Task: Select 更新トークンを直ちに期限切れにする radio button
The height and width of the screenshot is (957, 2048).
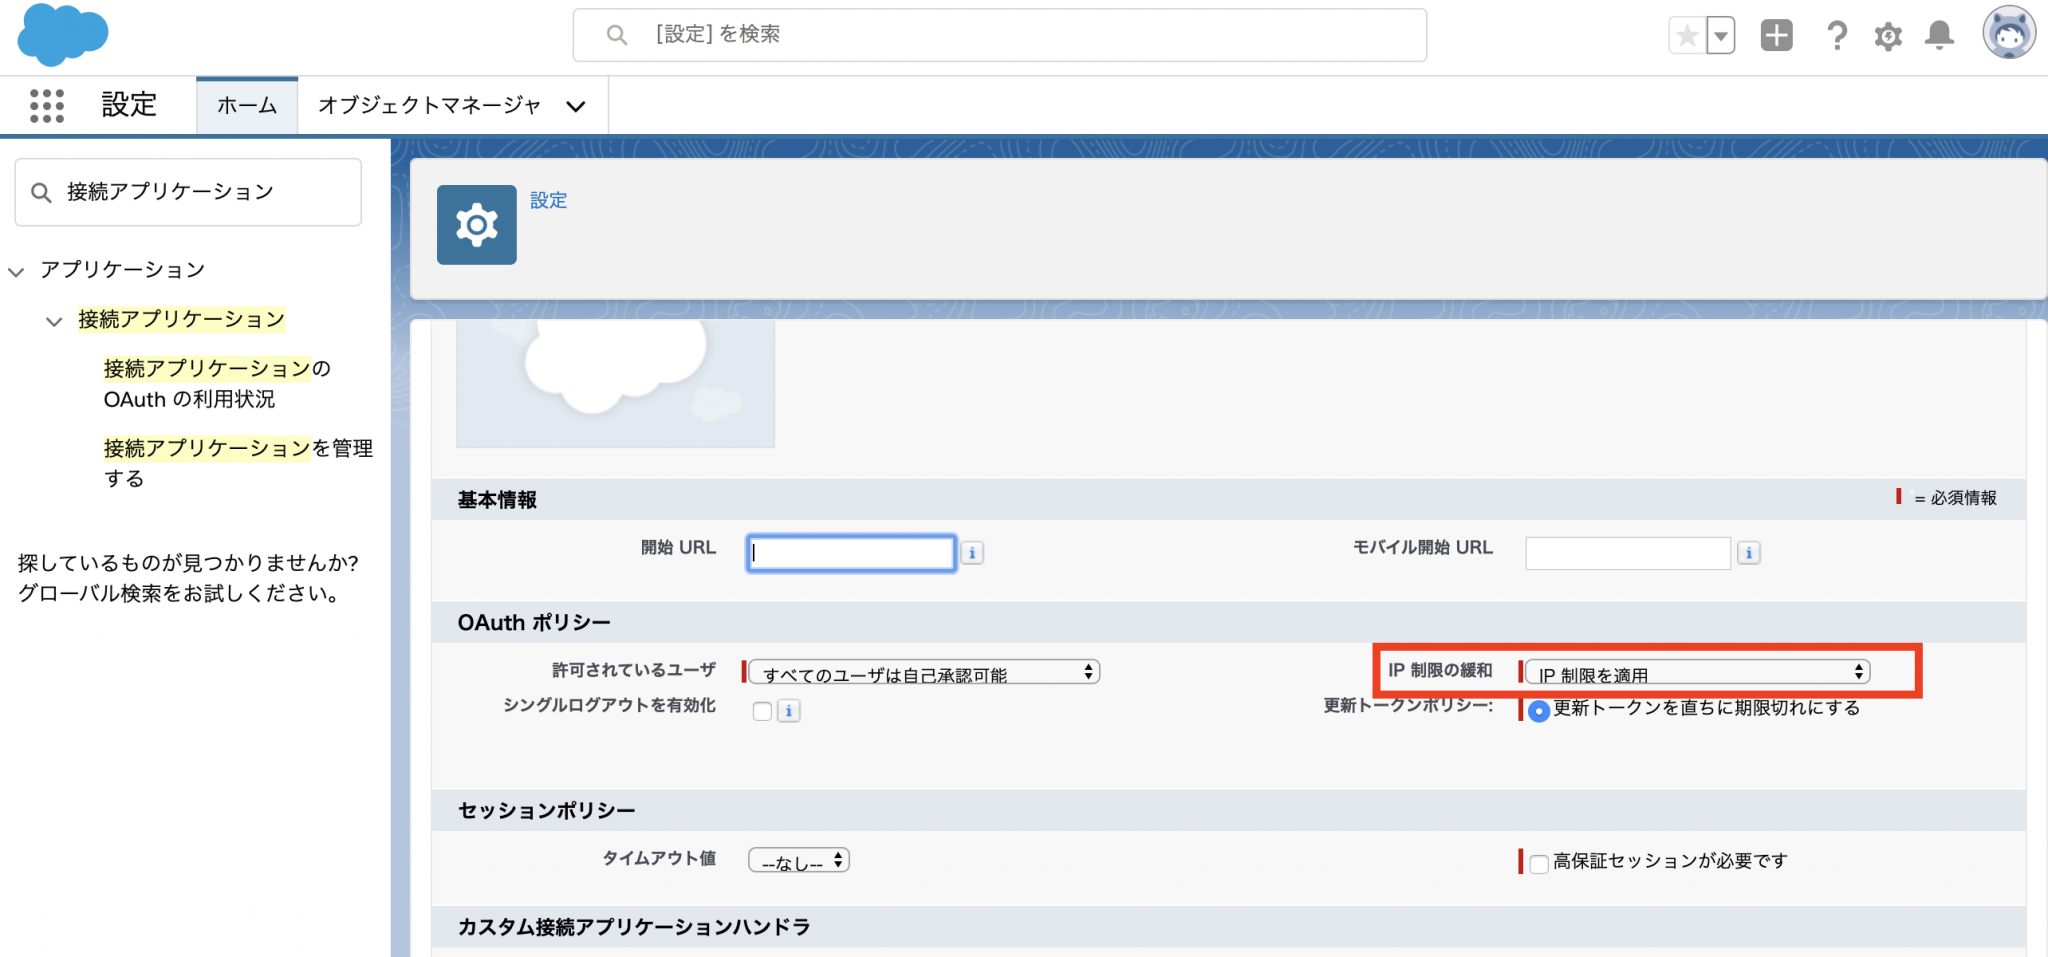Action: [1539, 711]
